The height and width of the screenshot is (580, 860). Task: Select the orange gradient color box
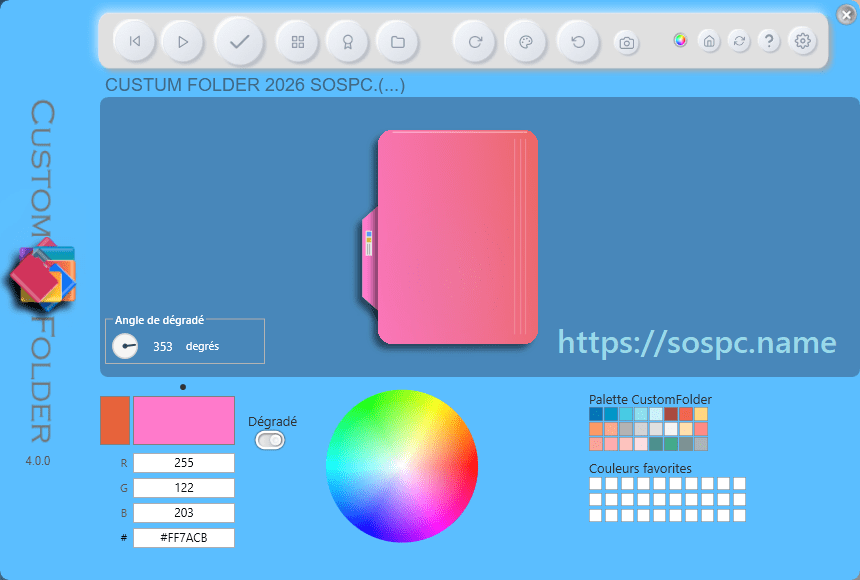point(115,420)
